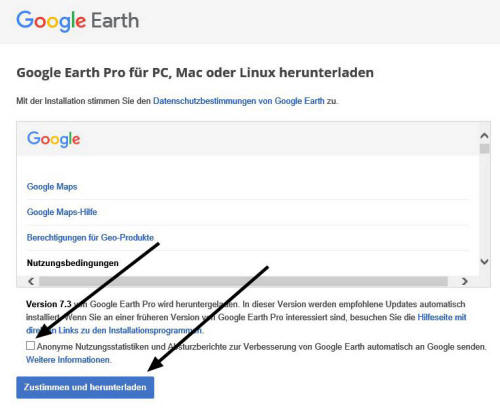Open the Google Maps link
This screenshot has width=500, height=415.
pyautogui.click(x=52, y=187)
